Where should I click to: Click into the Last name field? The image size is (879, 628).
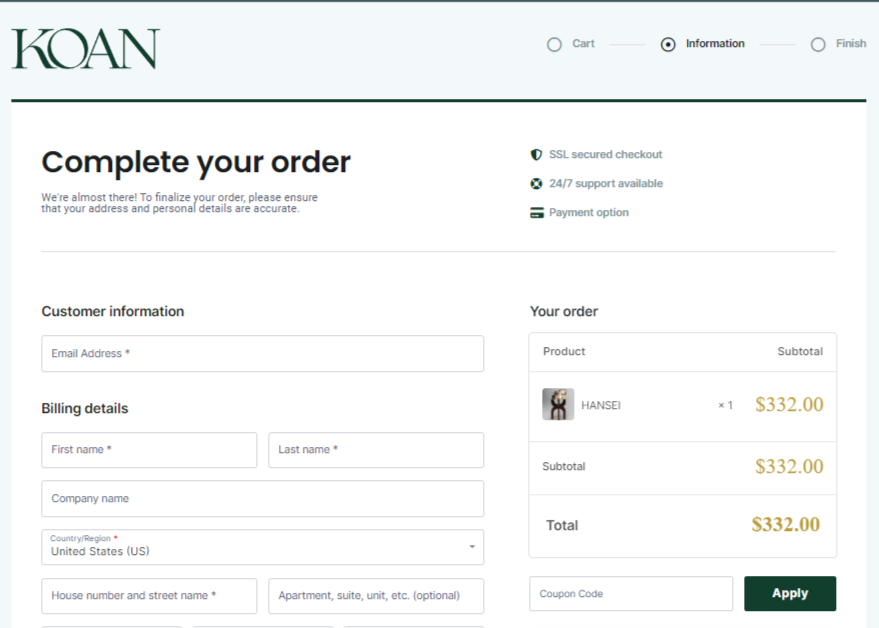pos(376,450)
